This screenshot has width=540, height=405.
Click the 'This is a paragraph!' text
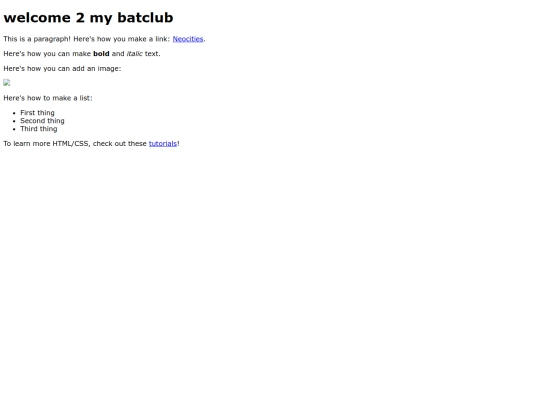pyautogui.click(x=37, y=39)
